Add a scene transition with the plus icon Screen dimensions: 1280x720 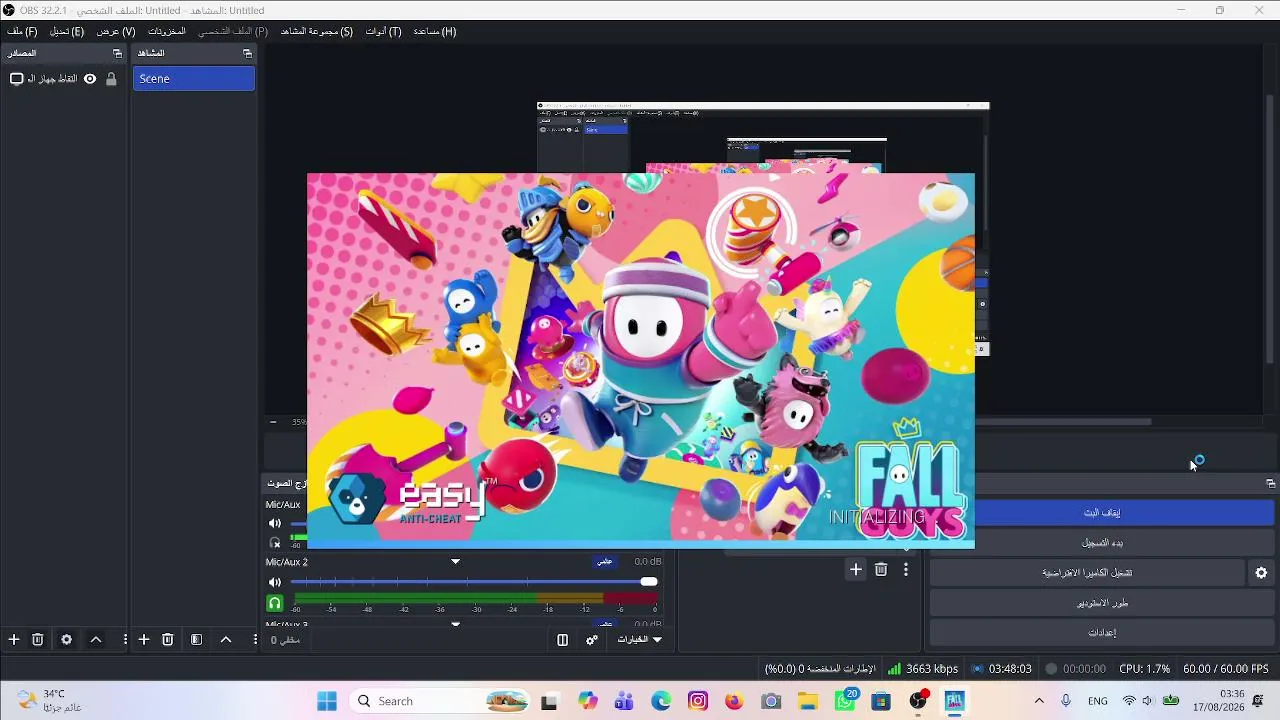tap(856, 569)
